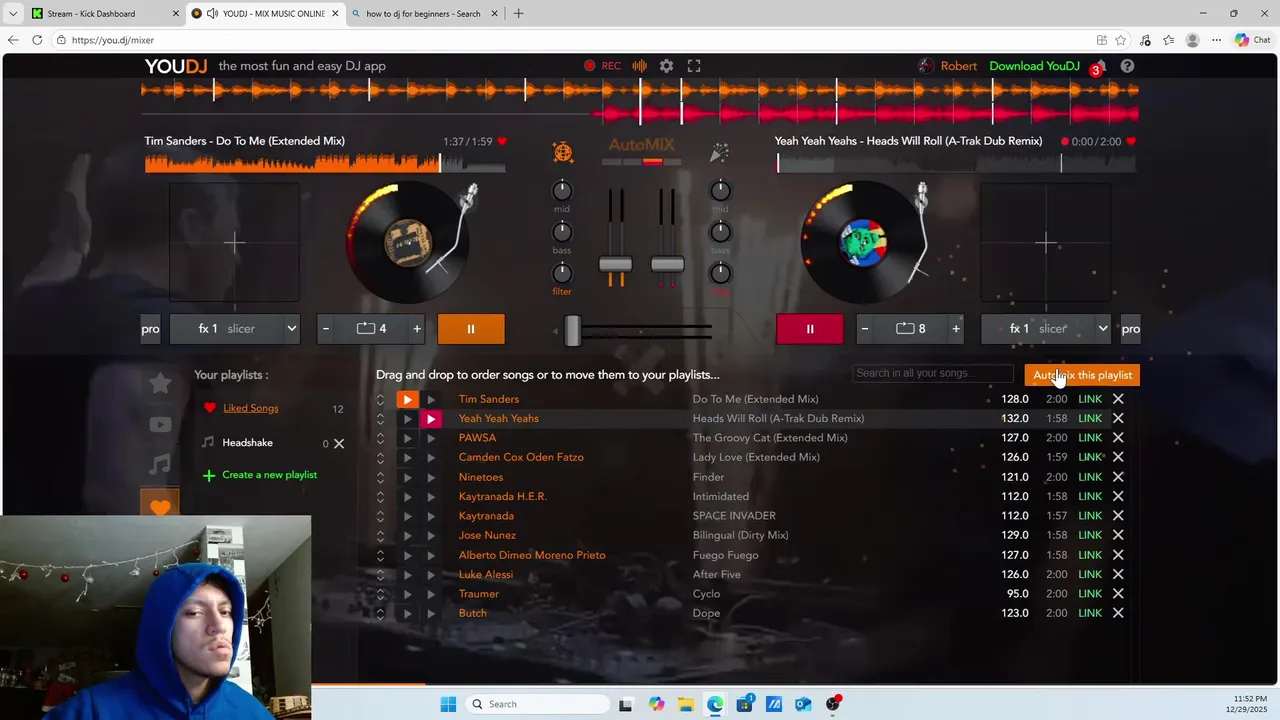This screenshot has height=720, width=1280.
Task: Click the left deck fx XY pad
Action: pyautogui.click(x=234, y=242)
